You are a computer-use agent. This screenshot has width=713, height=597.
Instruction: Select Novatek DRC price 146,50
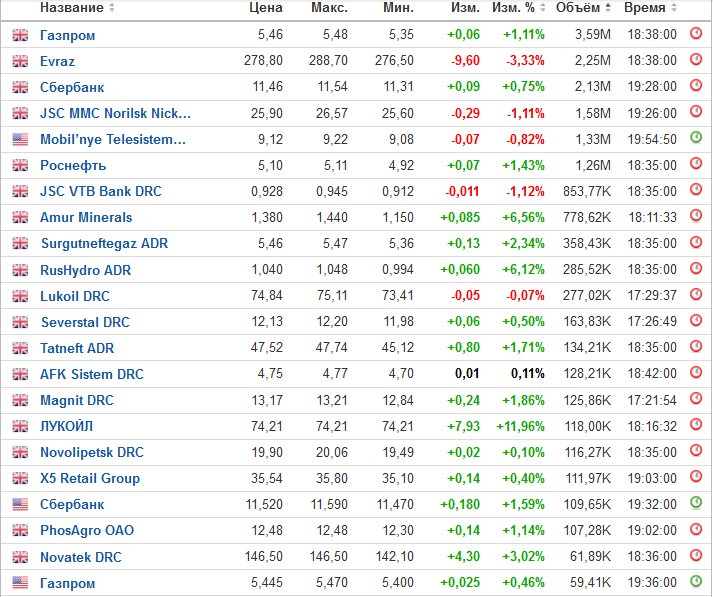tap(264, 557)
